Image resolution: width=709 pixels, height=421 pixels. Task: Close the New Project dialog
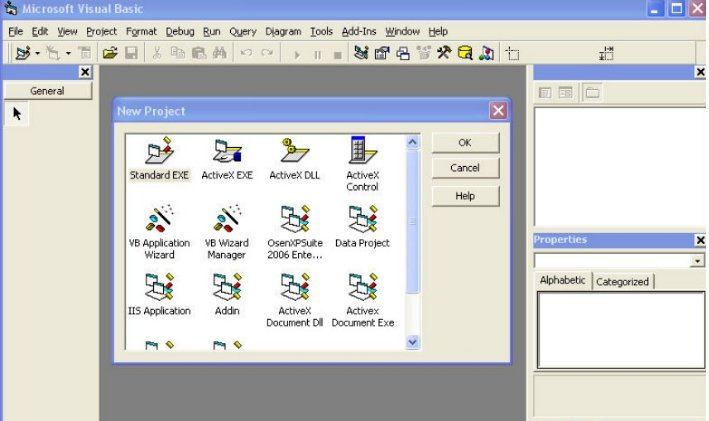pyautogui.click(x=498, y=111)
